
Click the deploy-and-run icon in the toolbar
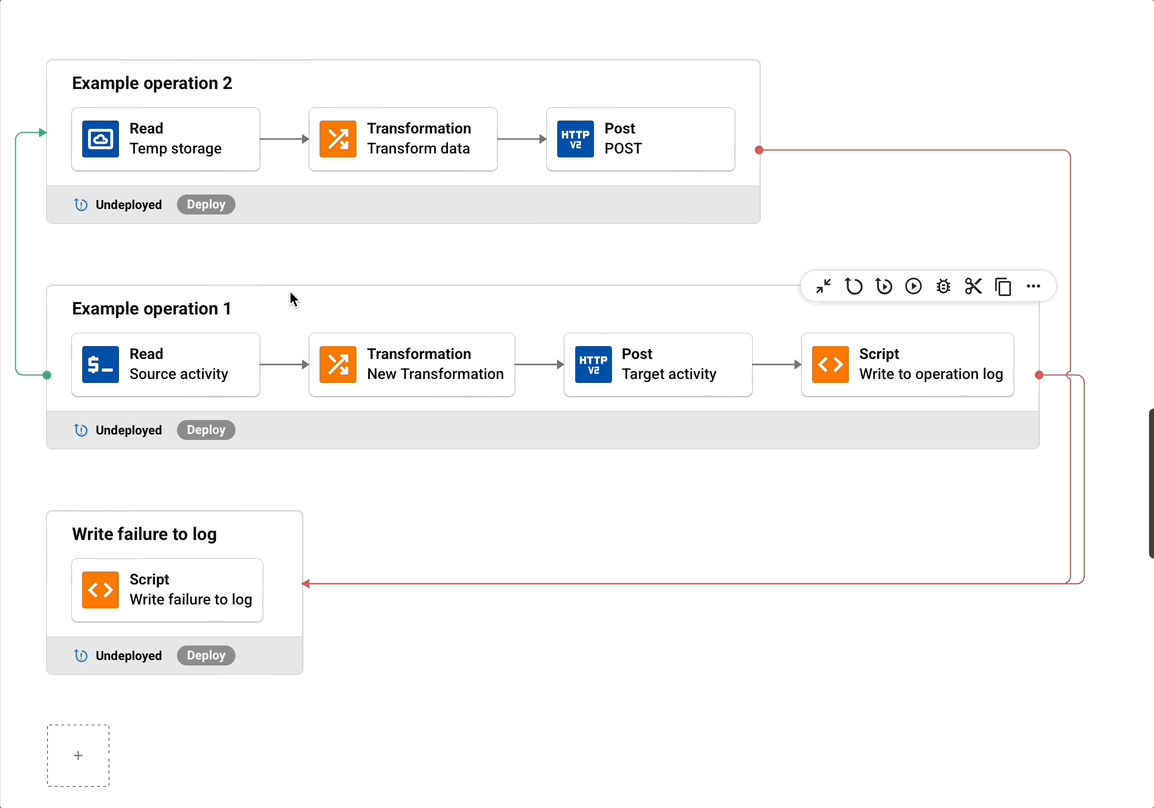[884, 287]
